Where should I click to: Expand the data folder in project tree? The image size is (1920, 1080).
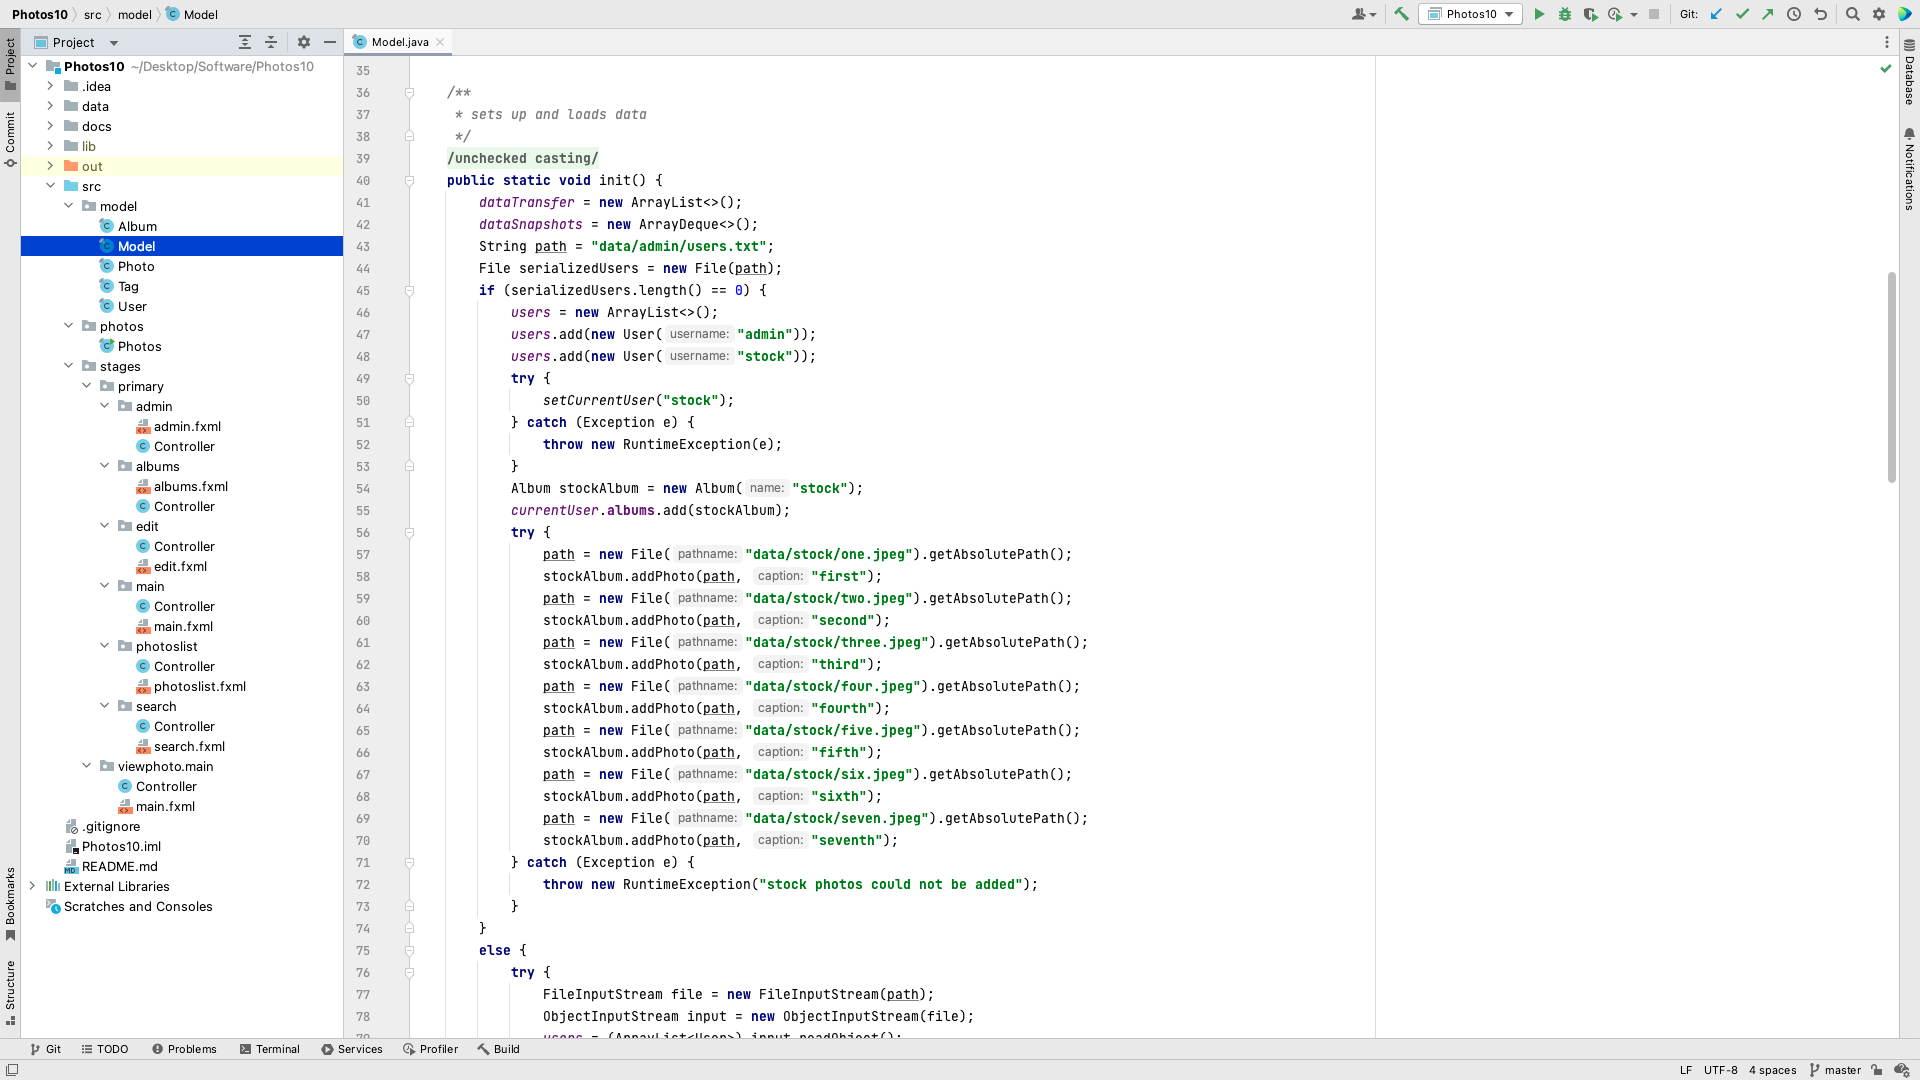pyautogui.click(x=48, y=106)
